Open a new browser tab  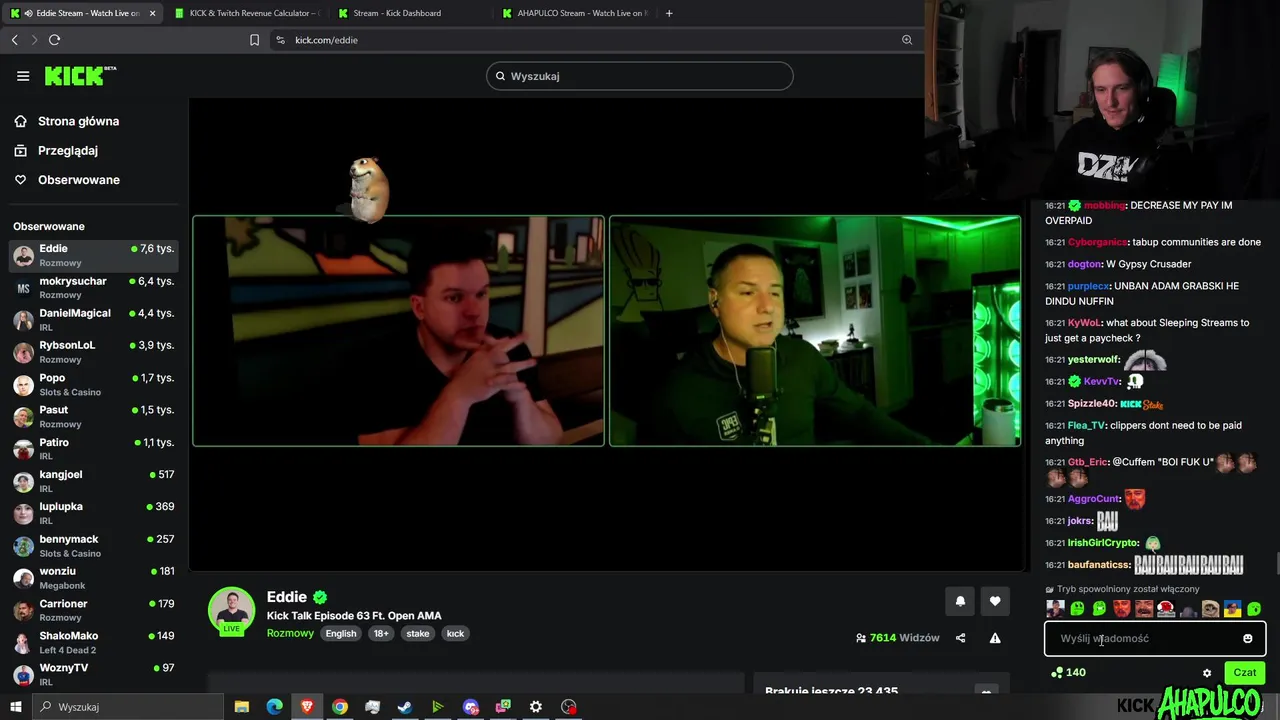tap(669, 13)
